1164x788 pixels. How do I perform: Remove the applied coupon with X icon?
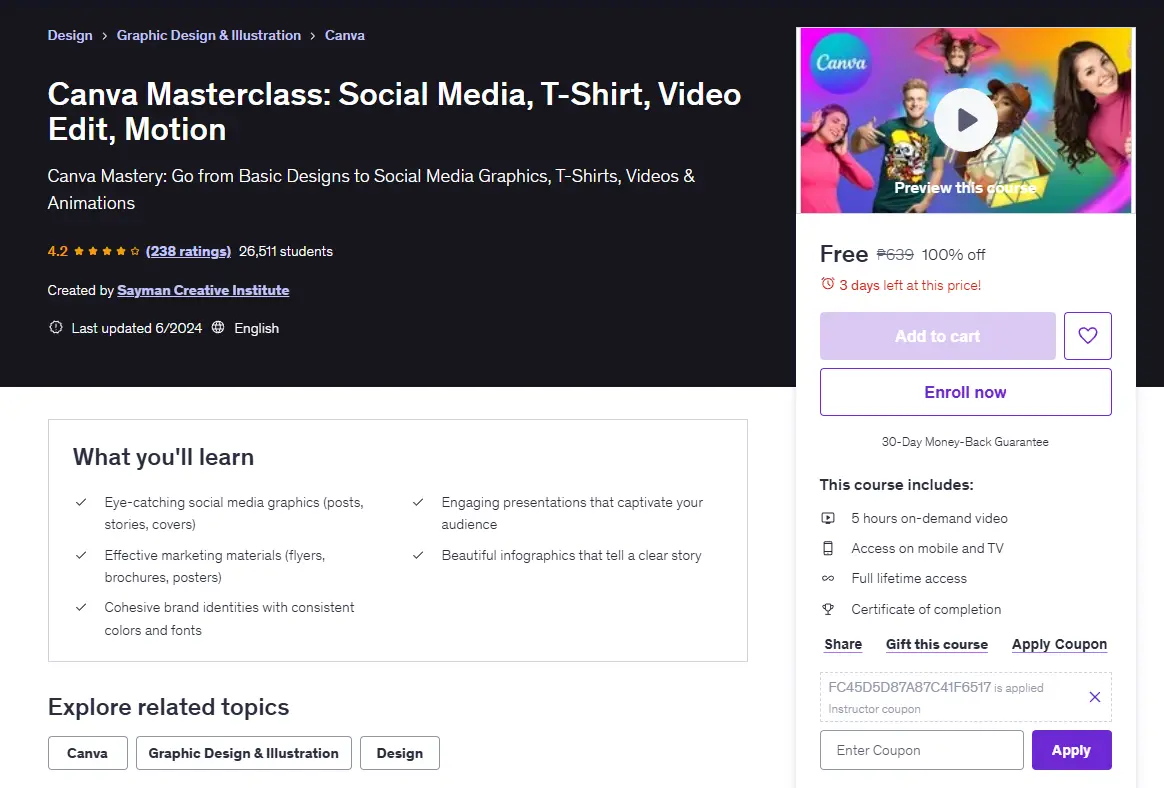click(x=1094, y=697)
